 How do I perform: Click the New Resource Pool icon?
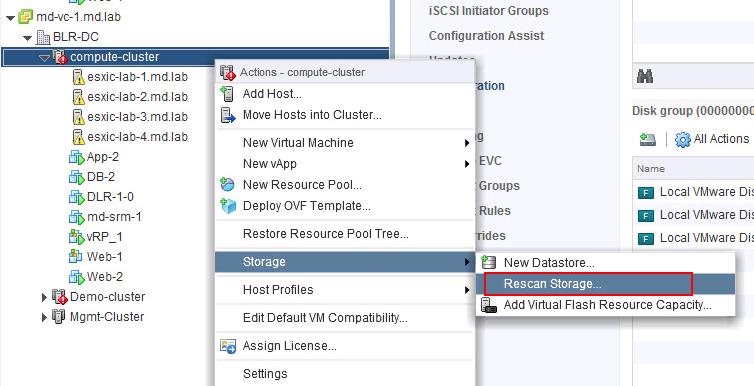(x=227, y=185)
